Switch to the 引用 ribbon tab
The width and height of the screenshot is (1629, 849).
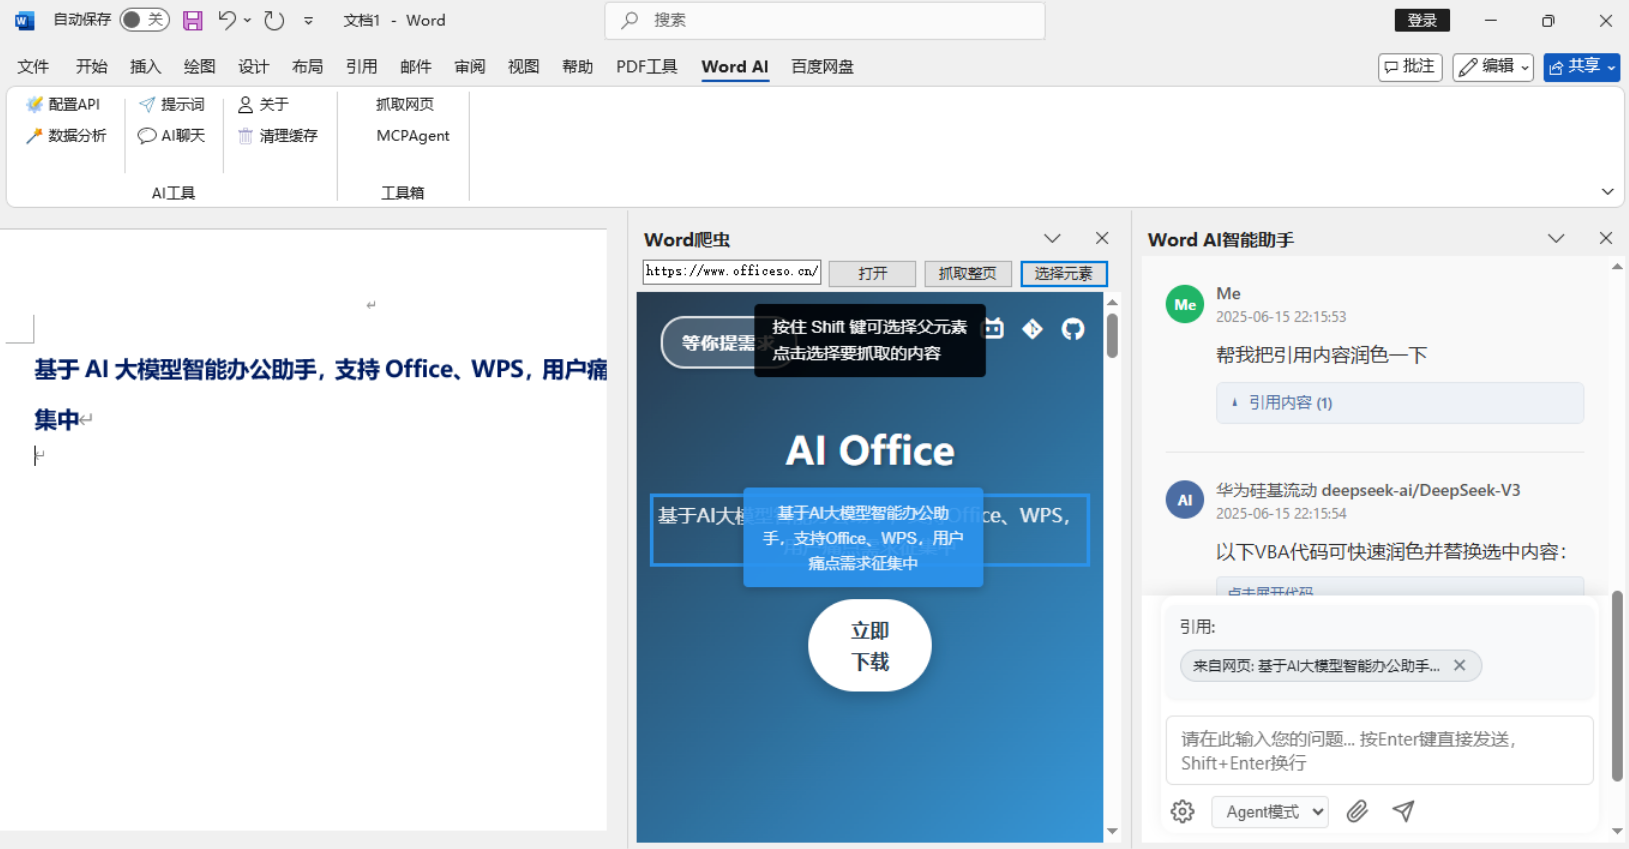361,67
